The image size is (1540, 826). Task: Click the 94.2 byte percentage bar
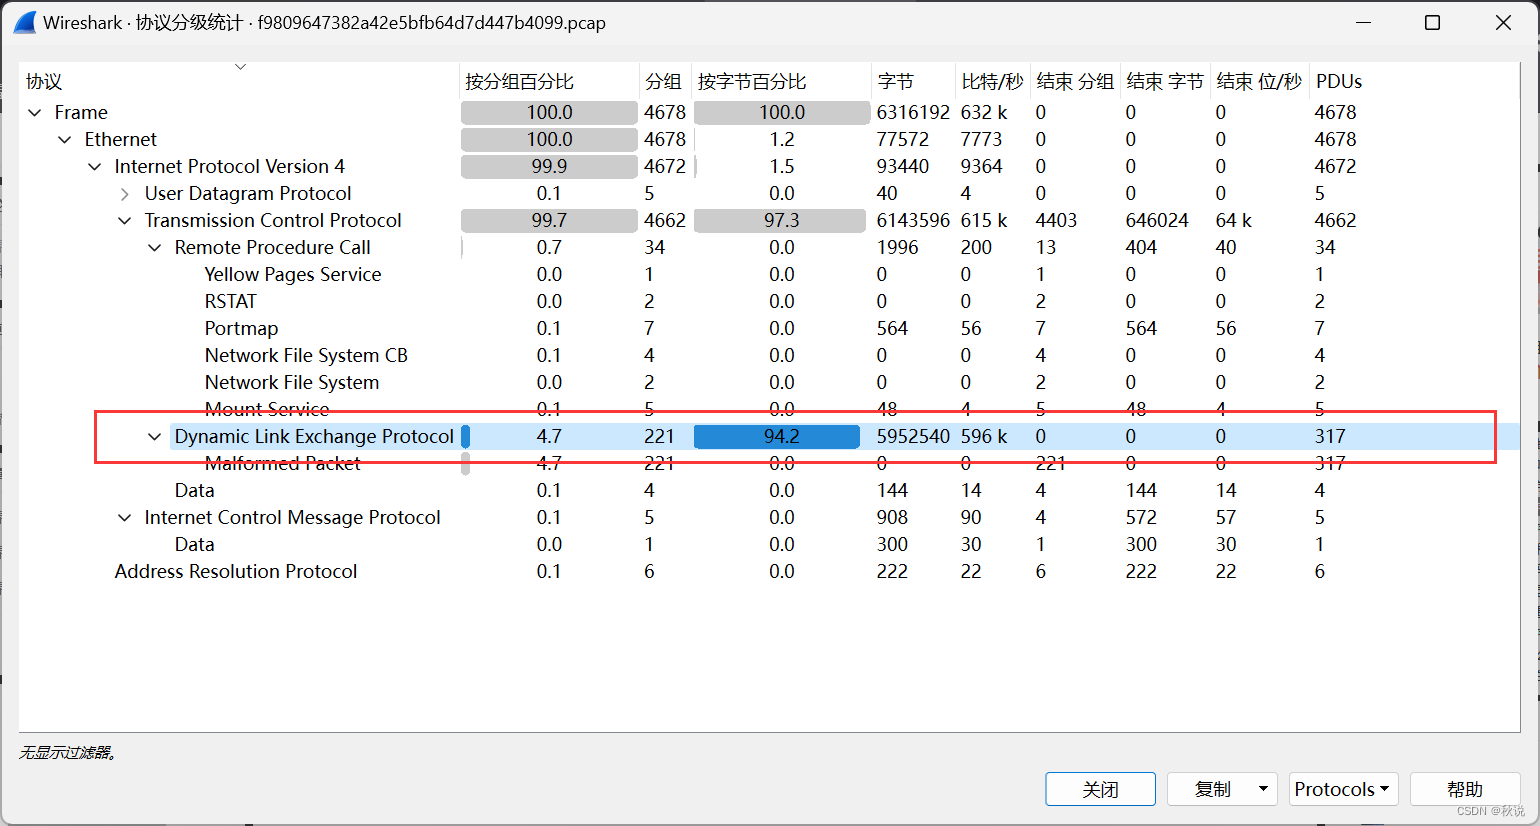pyautogui.click(x=777, y=437)
